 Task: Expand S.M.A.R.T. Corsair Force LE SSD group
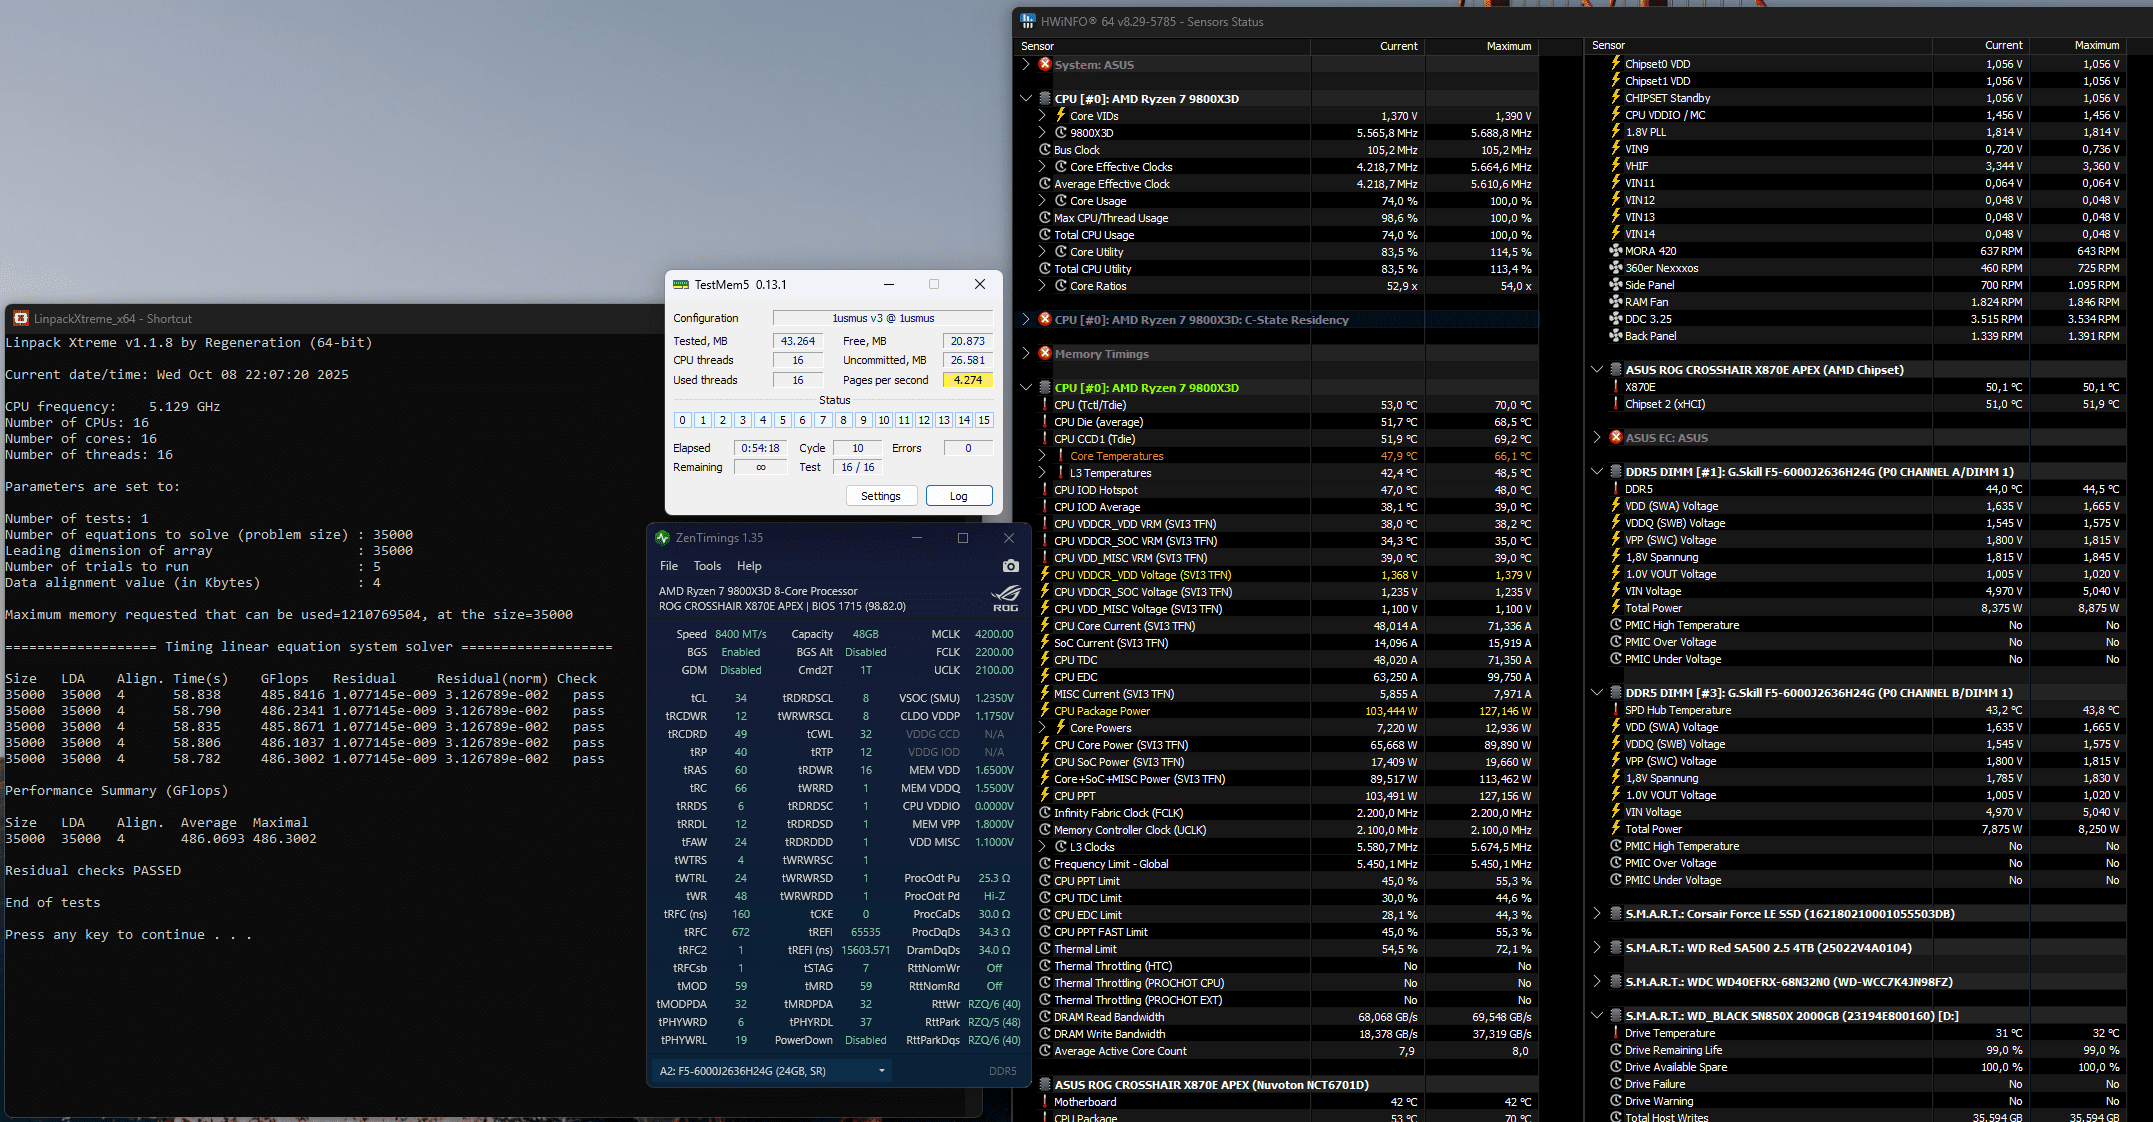[1597, 913]
